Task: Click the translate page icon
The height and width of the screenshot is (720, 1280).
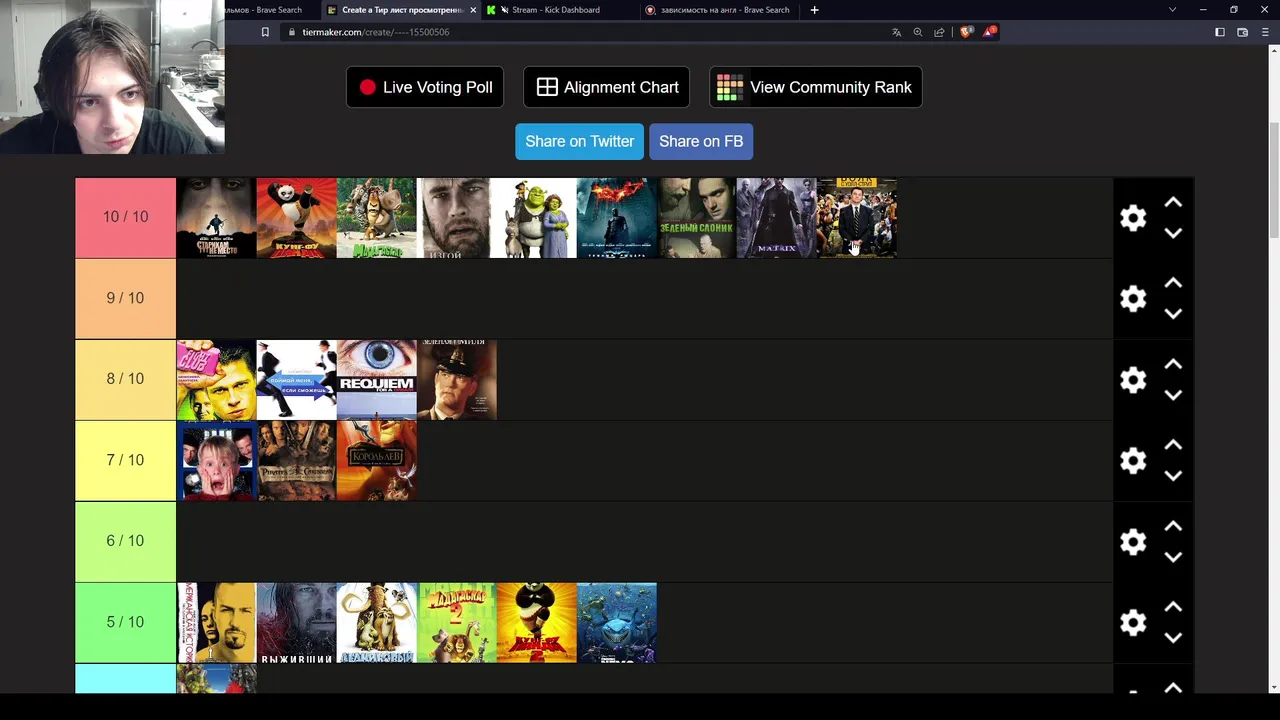Action: (896, 32)
